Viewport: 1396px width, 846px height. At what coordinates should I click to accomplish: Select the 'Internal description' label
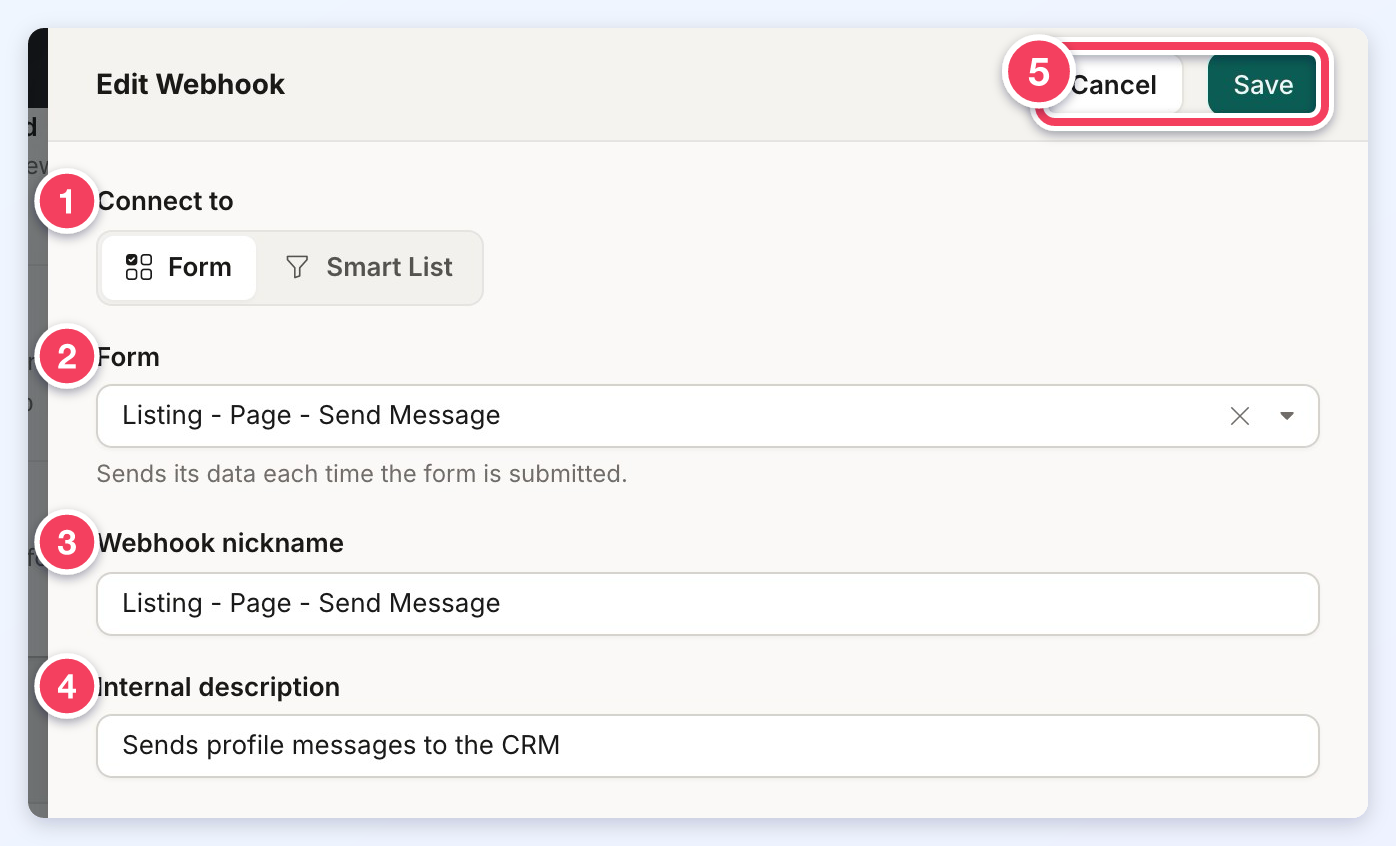[x=218, y=687]
